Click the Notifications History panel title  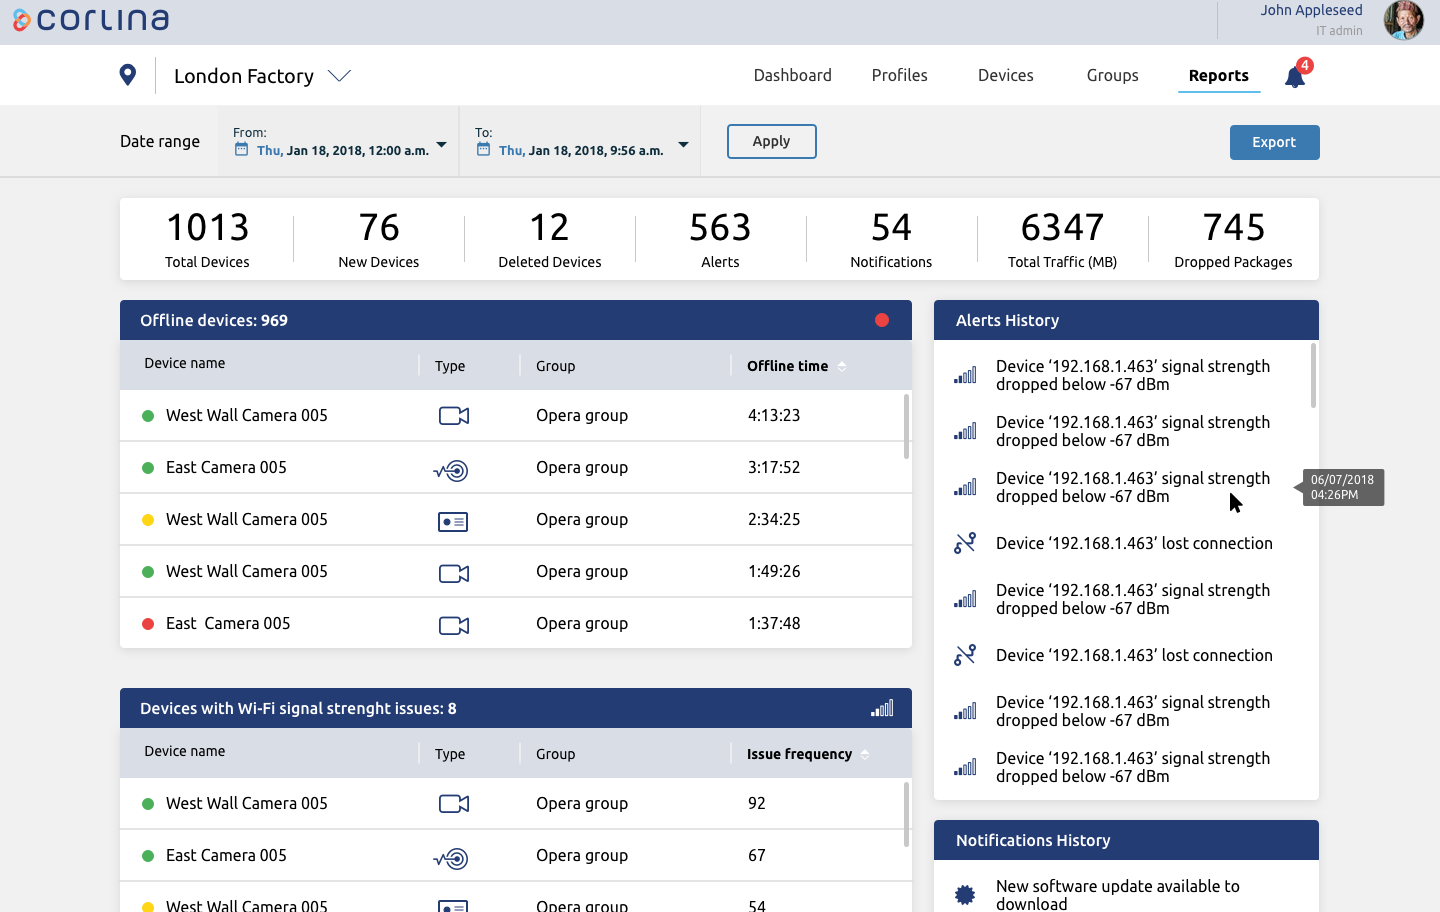click(1033, 840)
